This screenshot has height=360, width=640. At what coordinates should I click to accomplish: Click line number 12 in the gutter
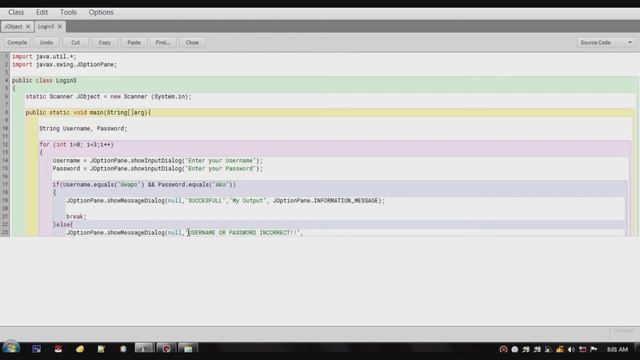coord(5,144)
